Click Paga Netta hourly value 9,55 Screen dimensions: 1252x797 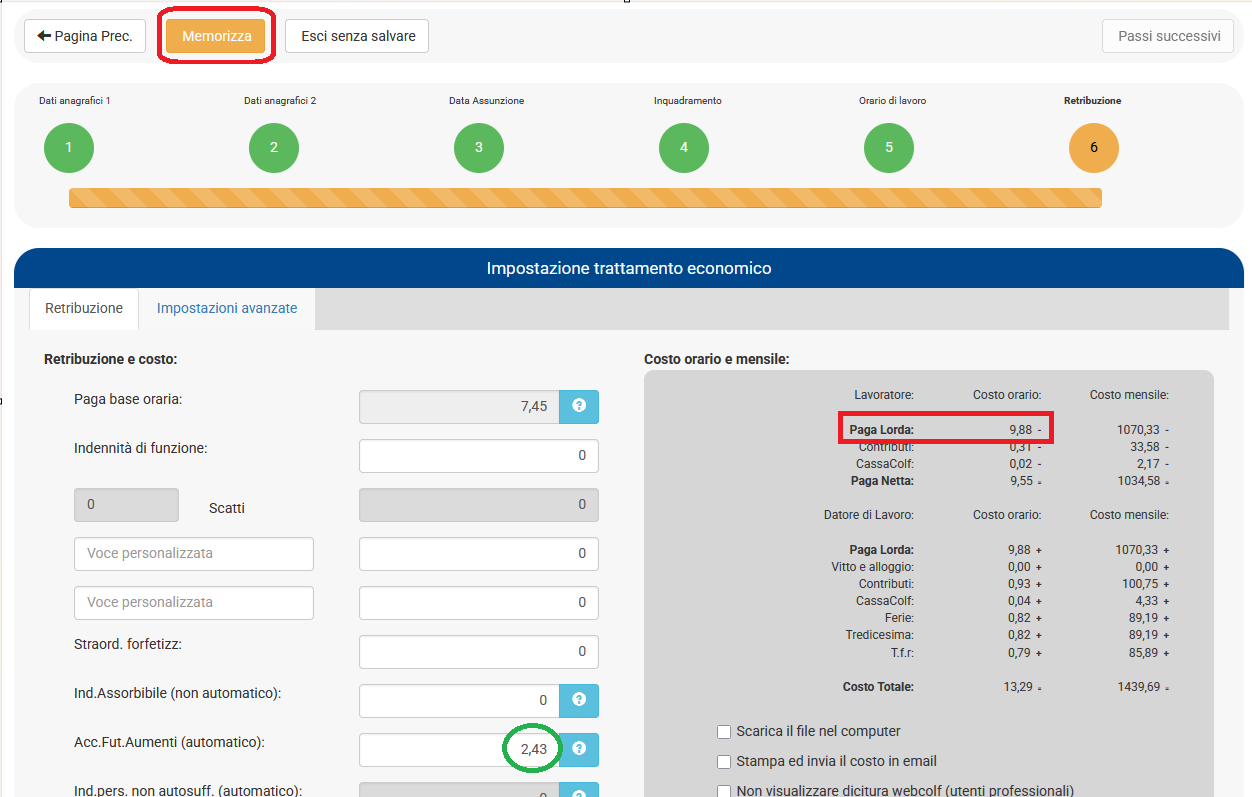(1021, 481)
